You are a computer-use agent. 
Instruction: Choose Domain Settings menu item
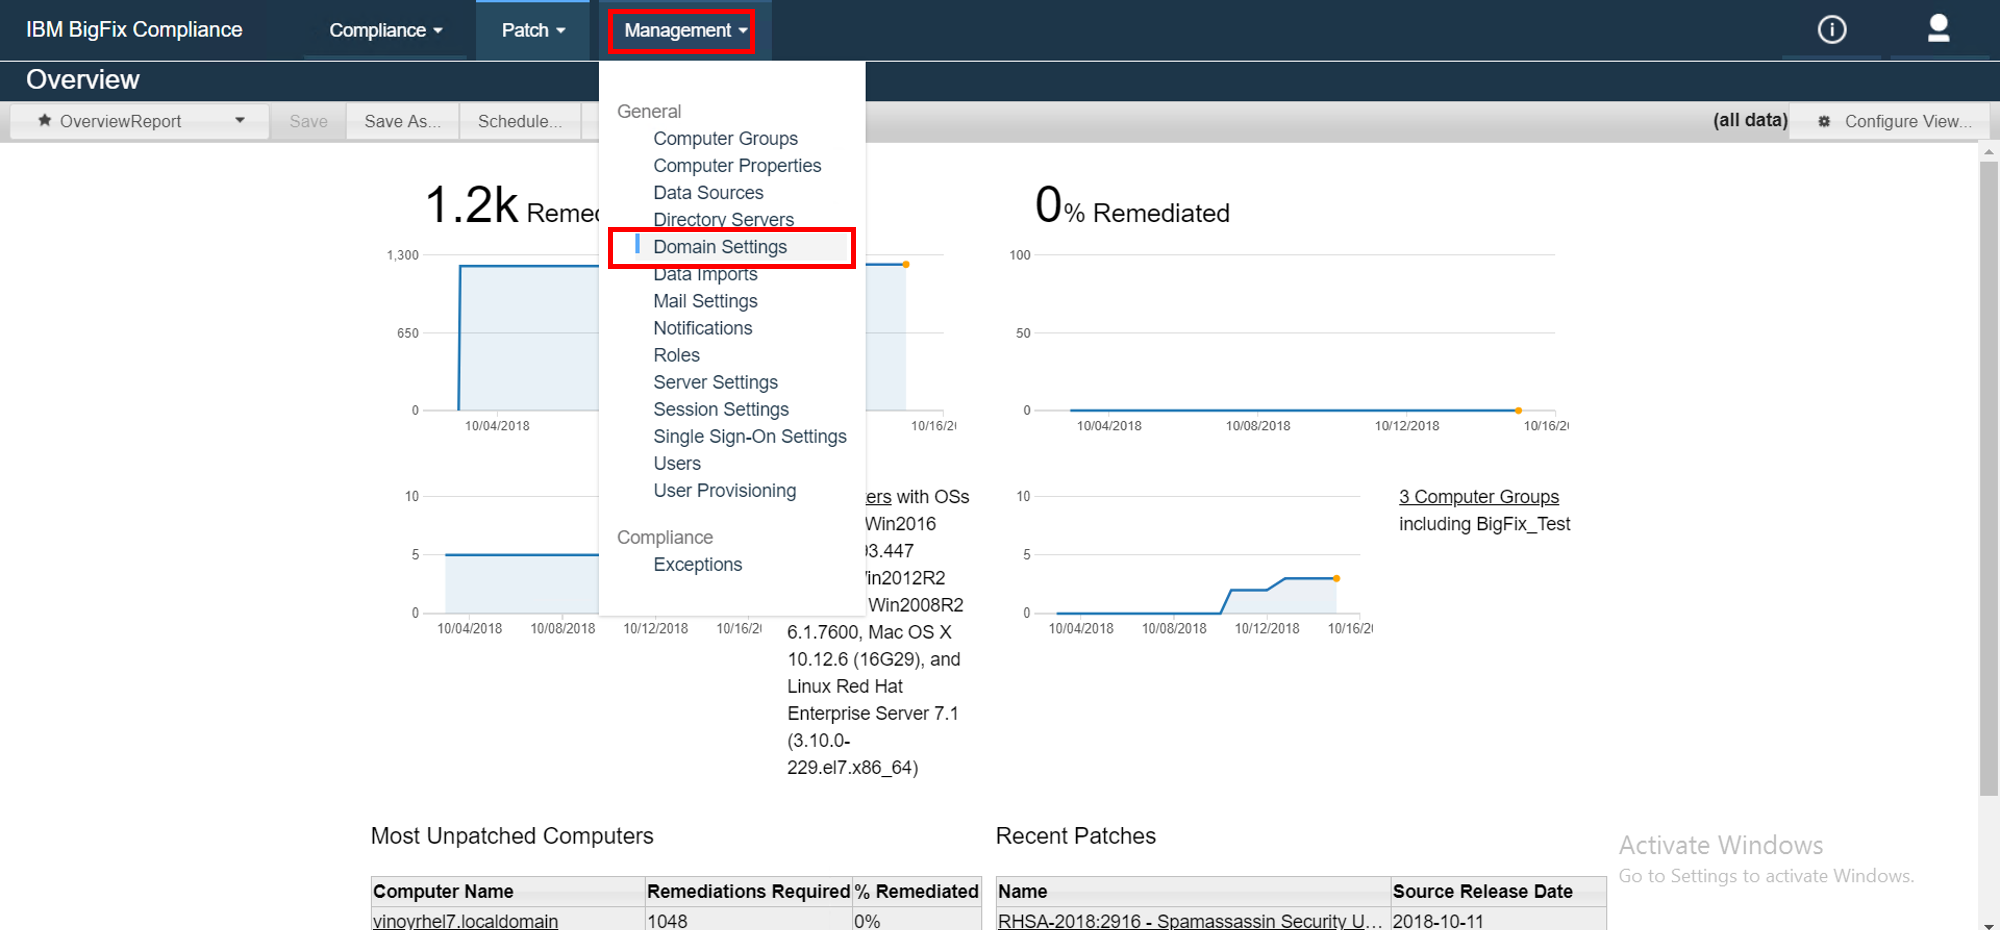(x=720, y=246)
